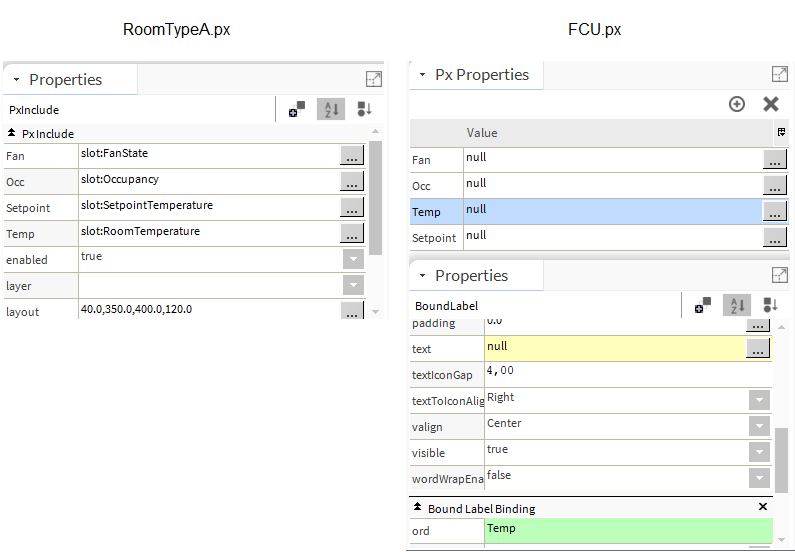Toggle alphabetical sort in PxInclude properties
795x552 pixels.
tap(330, 110)
